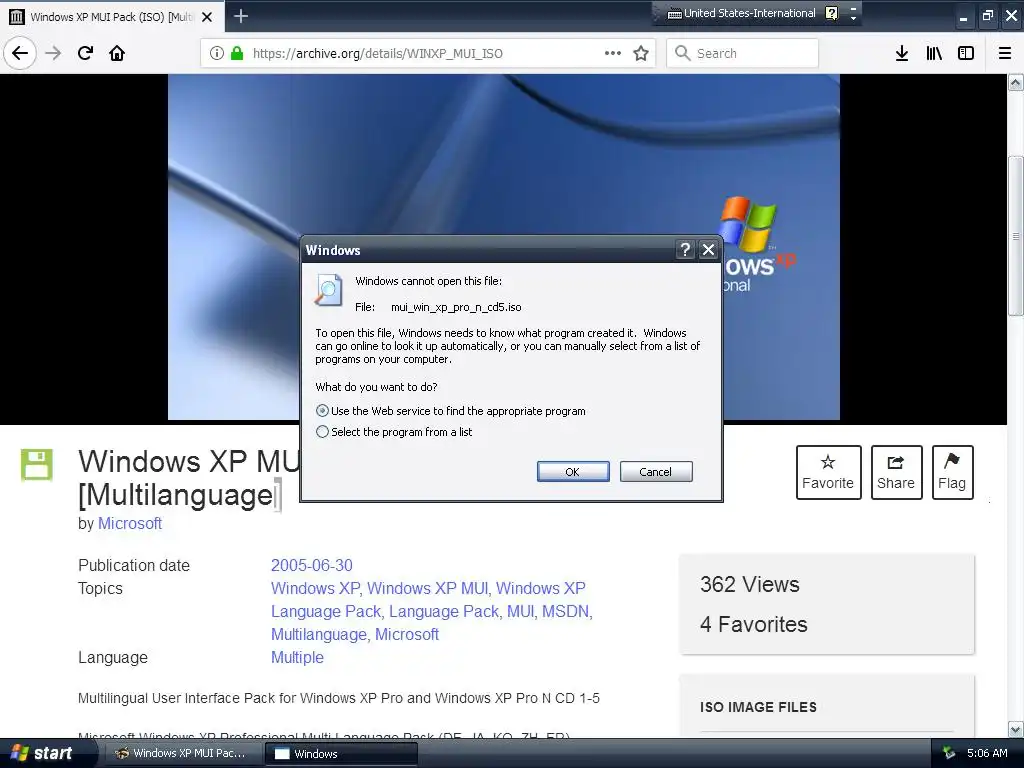
Task: Open the page actions three-dot menu
Action: [x=613, y=53]
